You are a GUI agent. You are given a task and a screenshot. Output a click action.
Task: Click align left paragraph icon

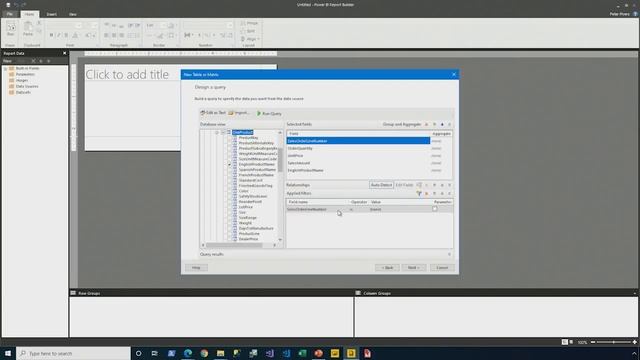106,36
